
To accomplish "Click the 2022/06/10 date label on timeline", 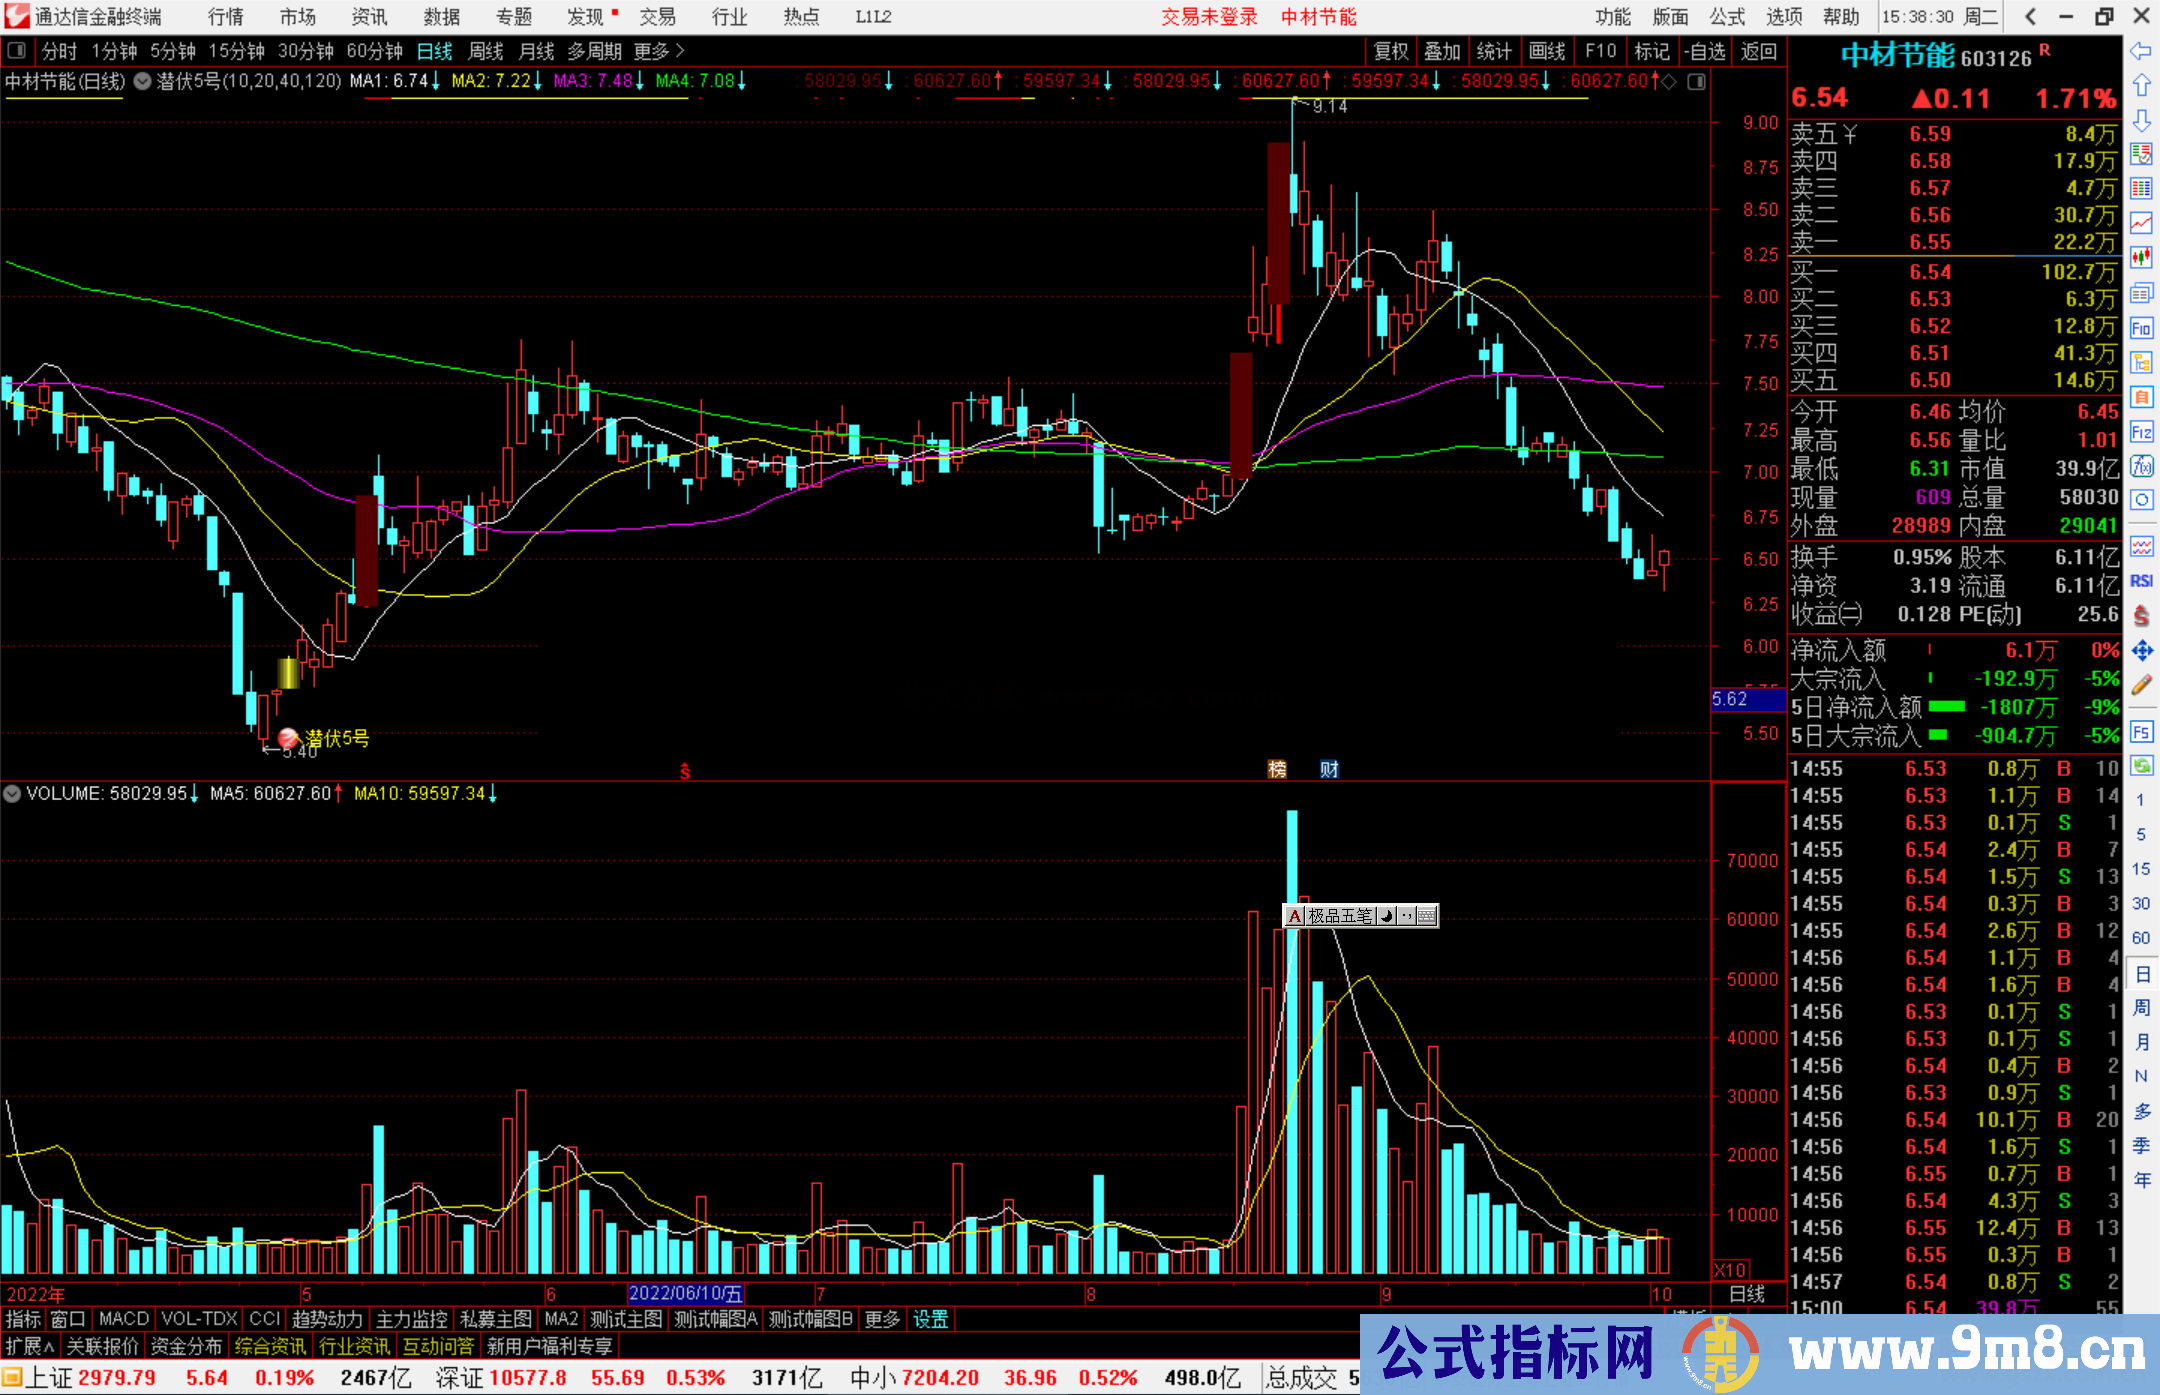I will (685, 1294).
